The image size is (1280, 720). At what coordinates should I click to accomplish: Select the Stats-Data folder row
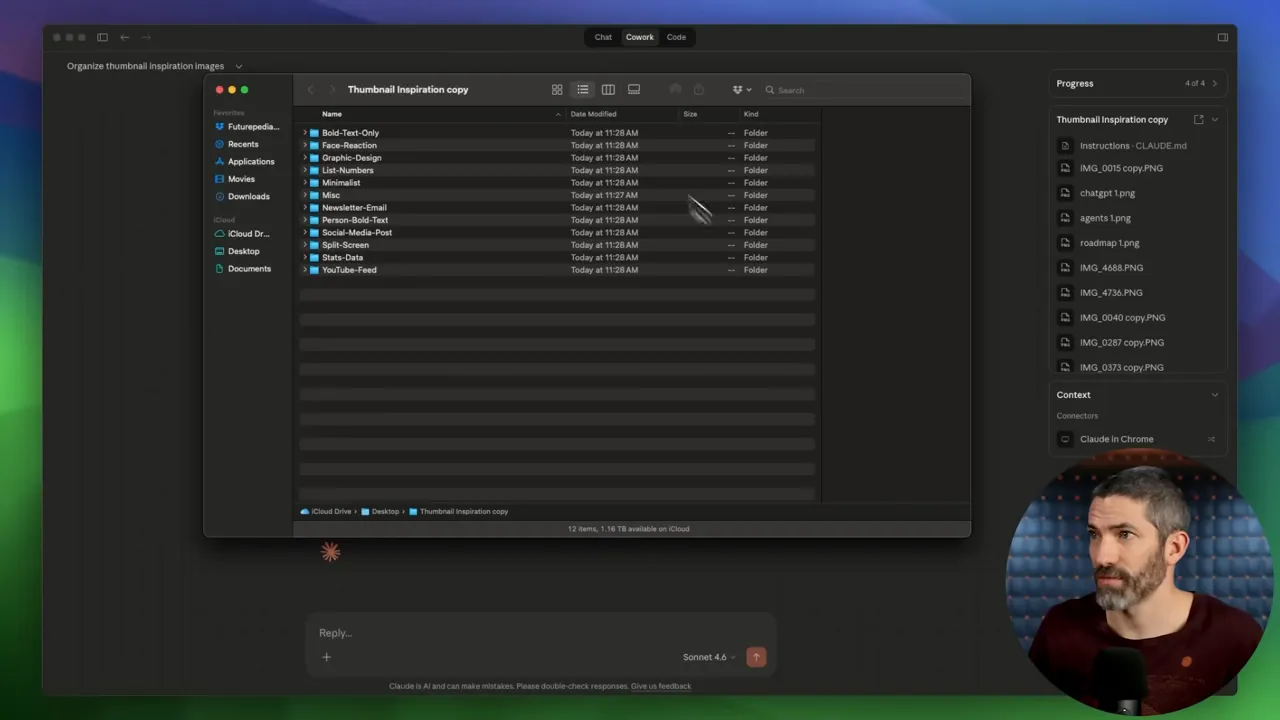point(558,257)
